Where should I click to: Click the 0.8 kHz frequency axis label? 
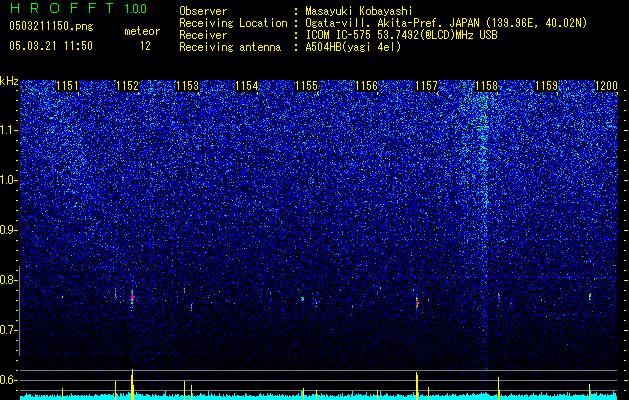(x=8, y=280)
